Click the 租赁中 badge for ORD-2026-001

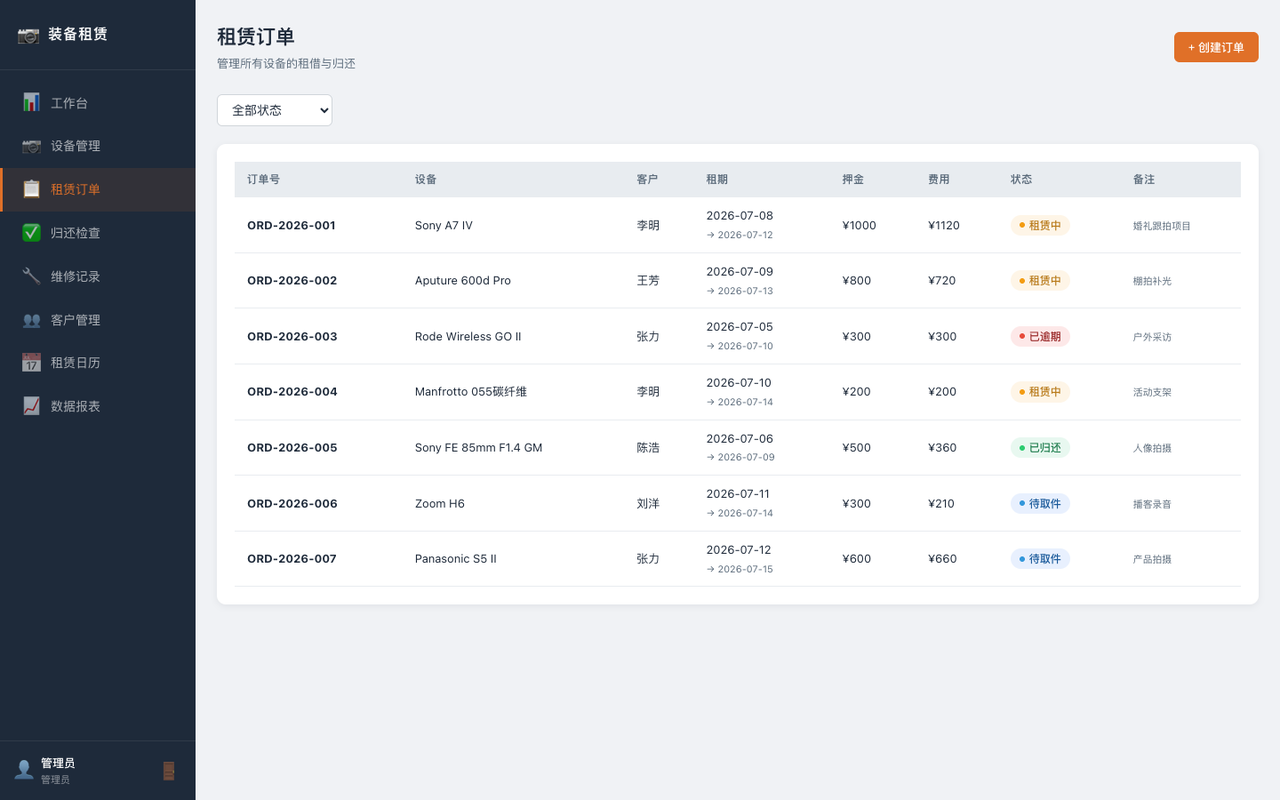point(1040,225)
